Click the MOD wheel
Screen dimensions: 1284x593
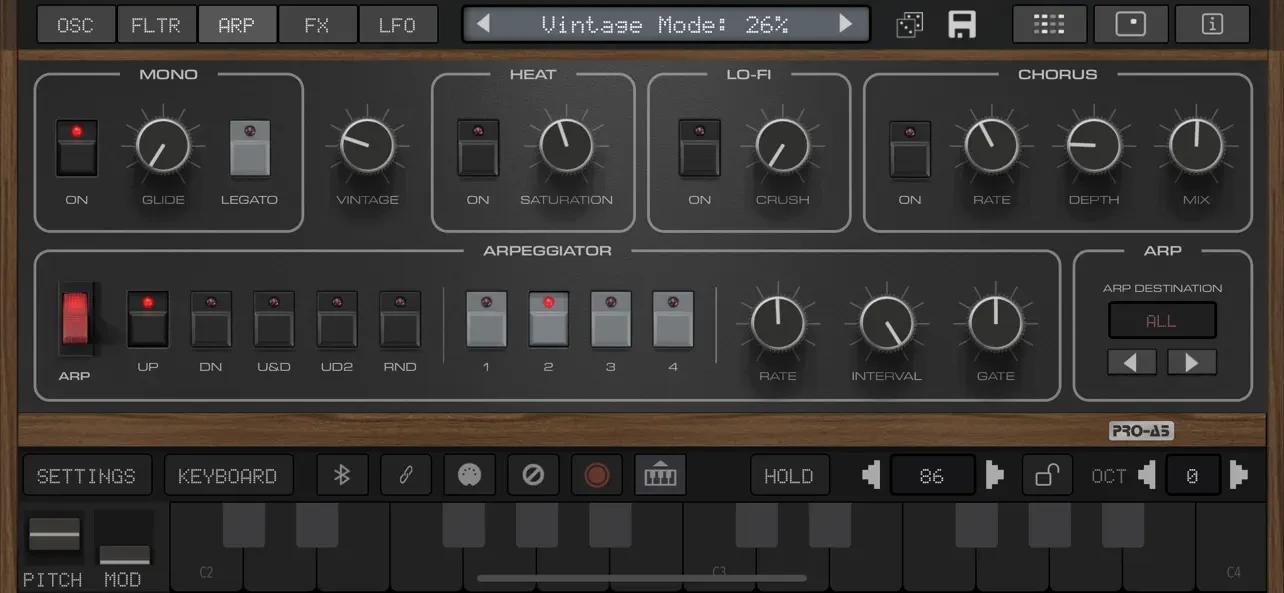pos(124,537)
